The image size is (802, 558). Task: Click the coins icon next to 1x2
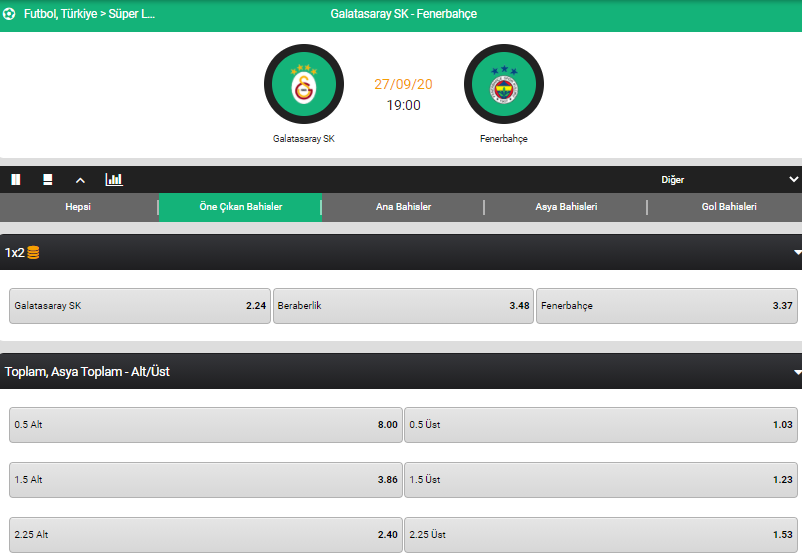tap(33, 252)
